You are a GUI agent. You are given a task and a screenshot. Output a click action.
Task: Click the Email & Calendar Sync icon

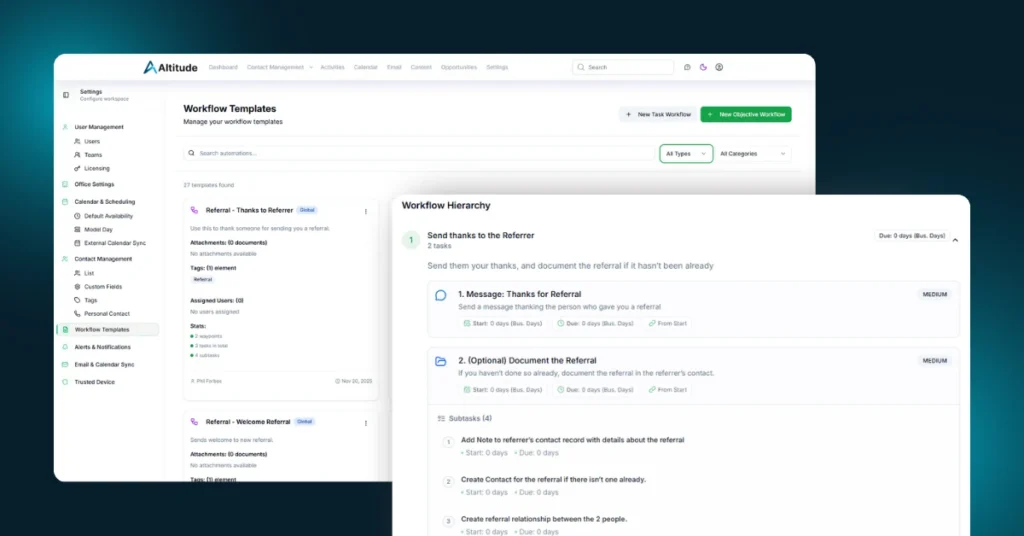(x=65, y=364)
